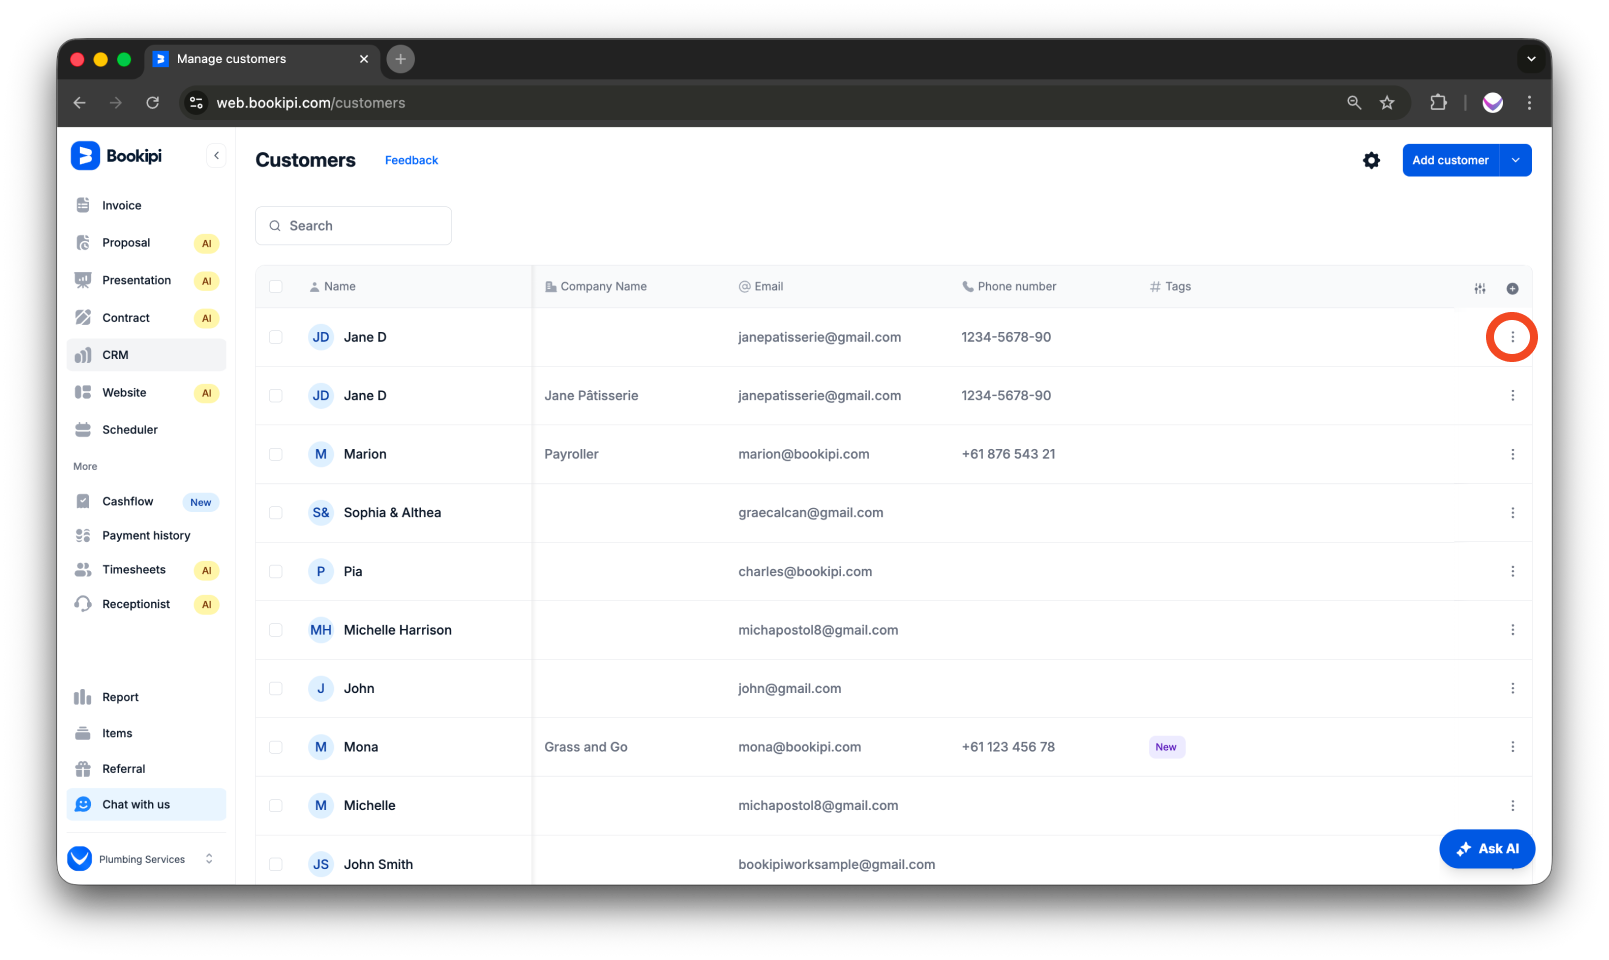The height and width of the screenshot is (960, 1609).
Task: Open the Invoice section icon
Action: pos(84,205)
